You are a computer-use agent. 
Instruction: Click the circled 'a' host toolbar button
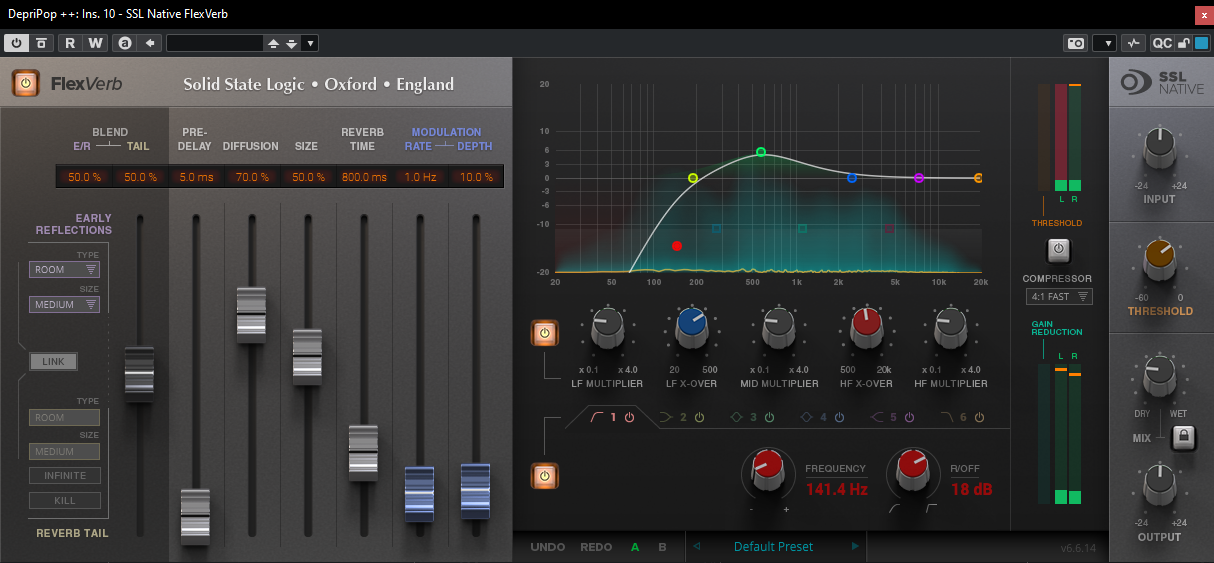click(124, 43)
